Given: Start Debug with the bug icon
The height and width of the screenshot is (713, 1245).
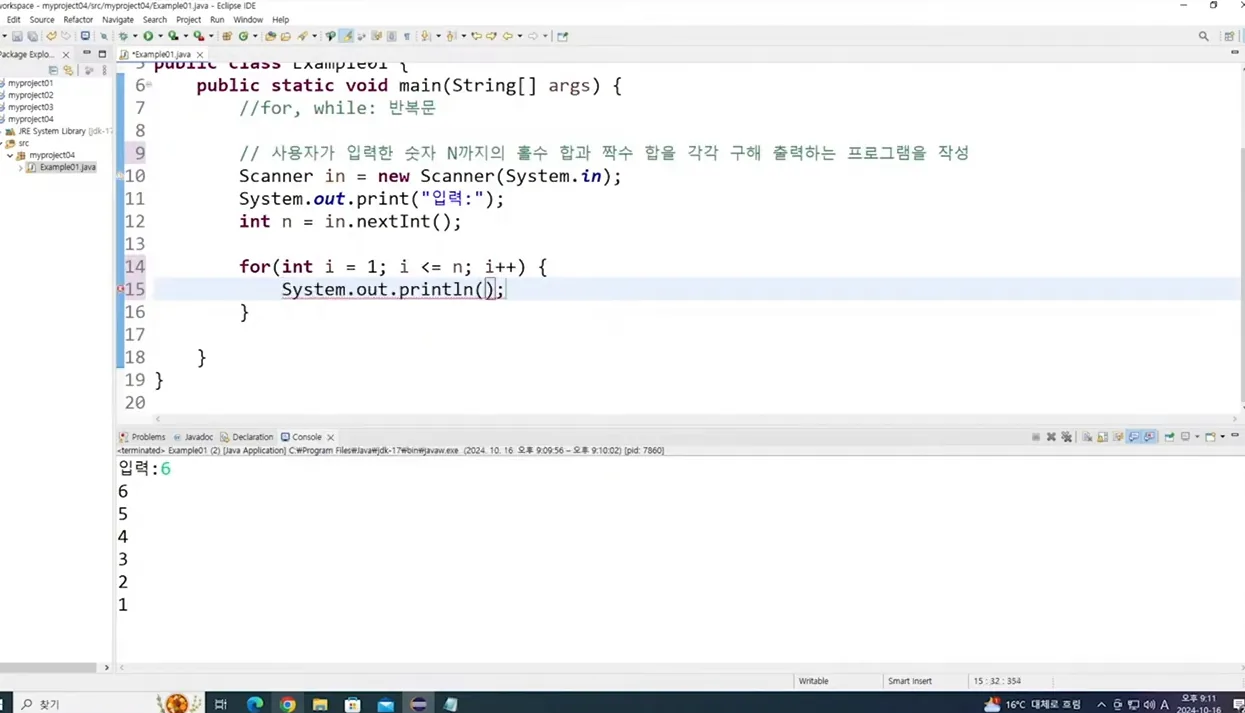Looking at the screenshot, I should [x=123, y=36].
